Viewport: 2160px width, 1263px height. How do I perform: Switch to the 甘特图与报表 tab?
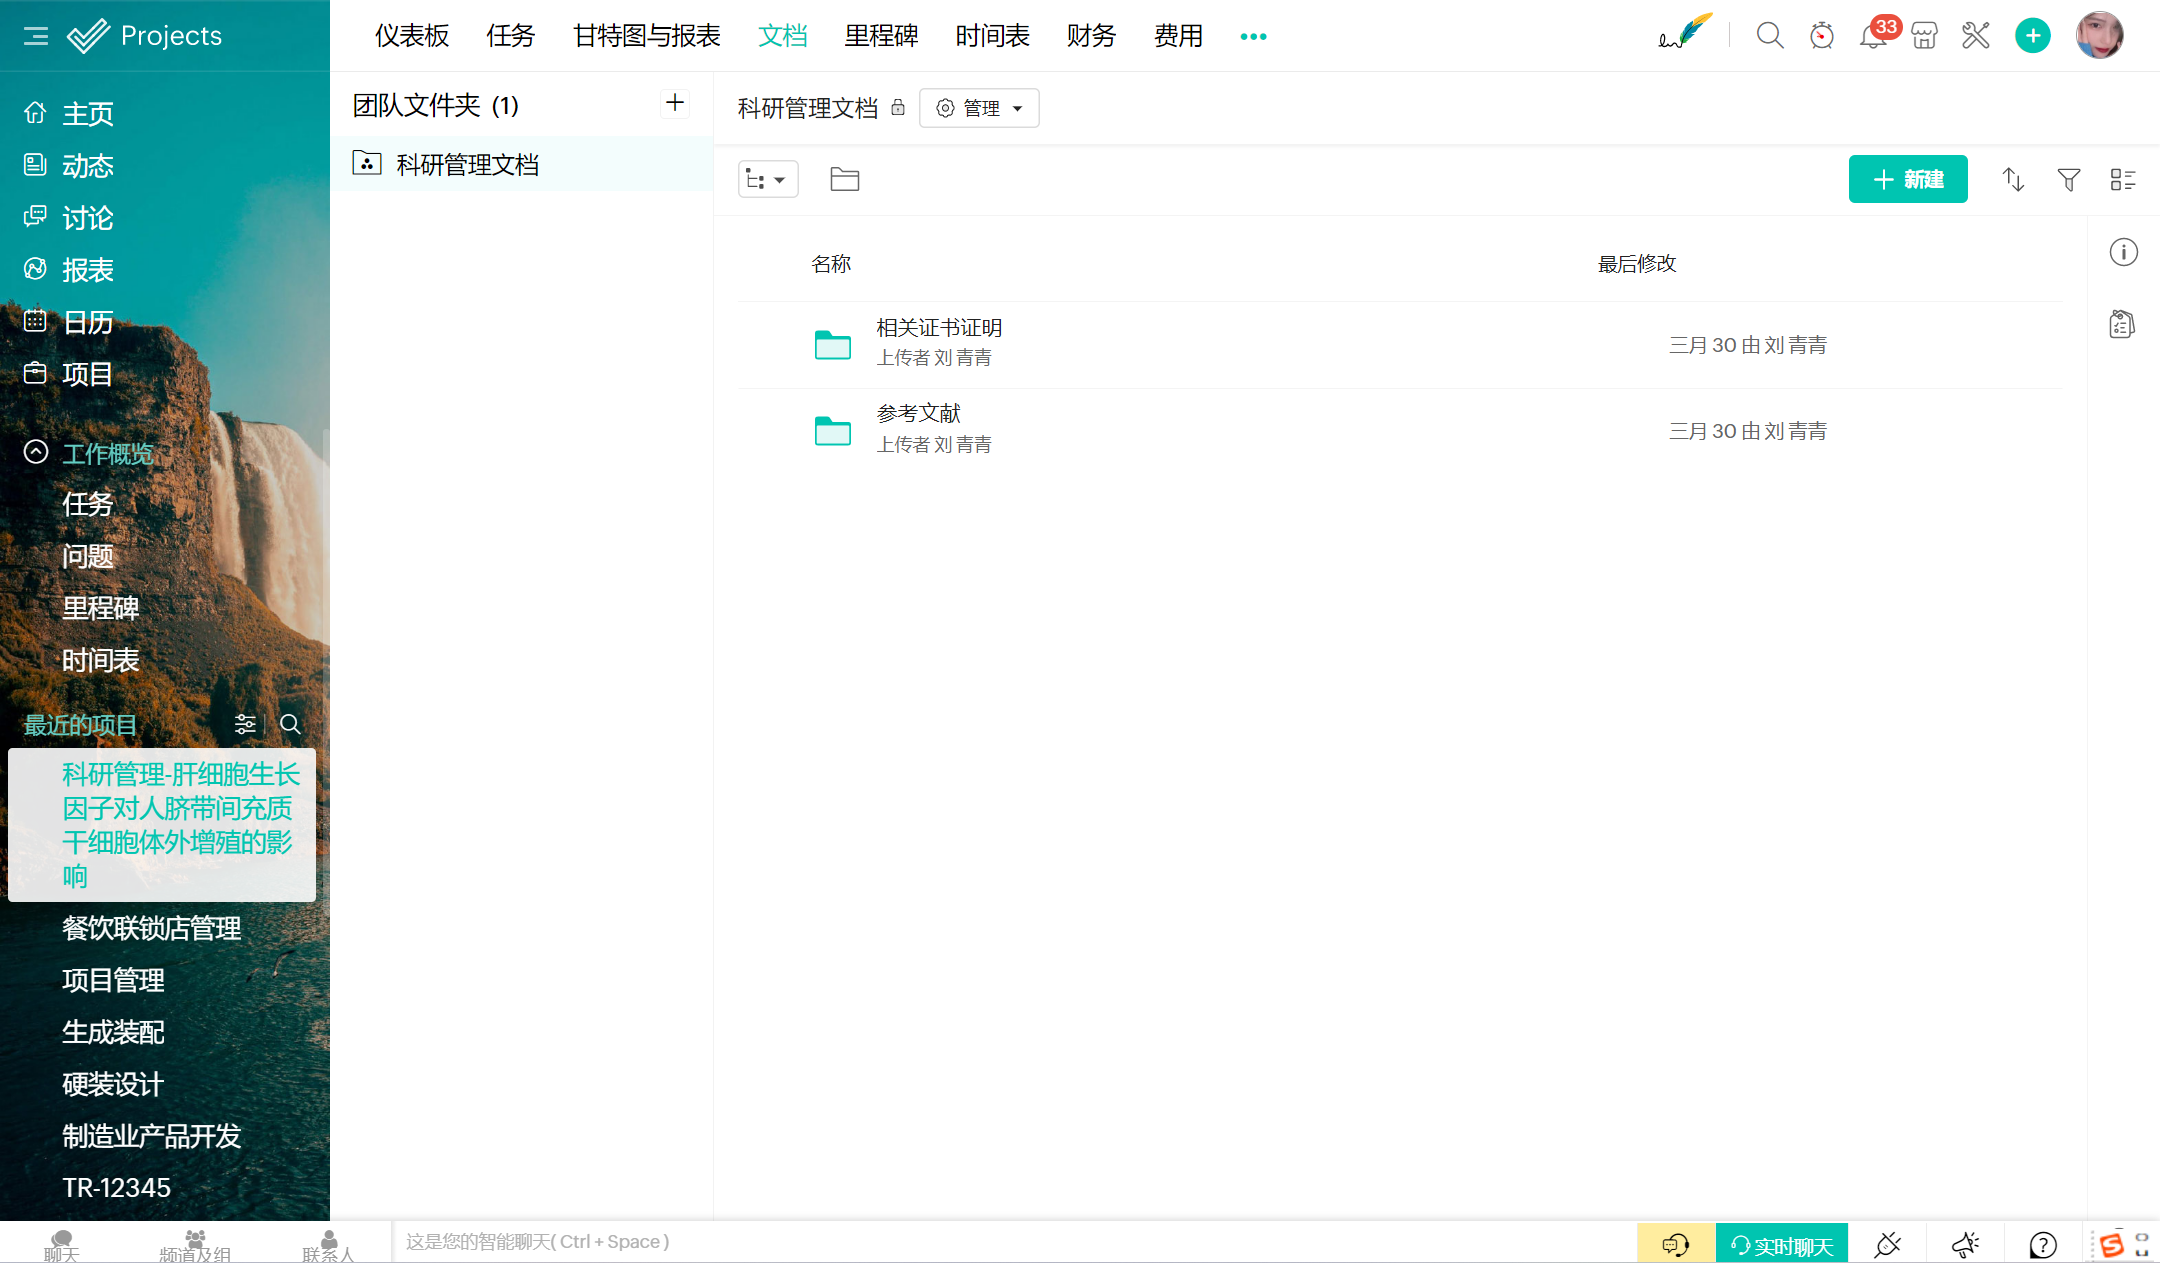(x=646, y=36)
